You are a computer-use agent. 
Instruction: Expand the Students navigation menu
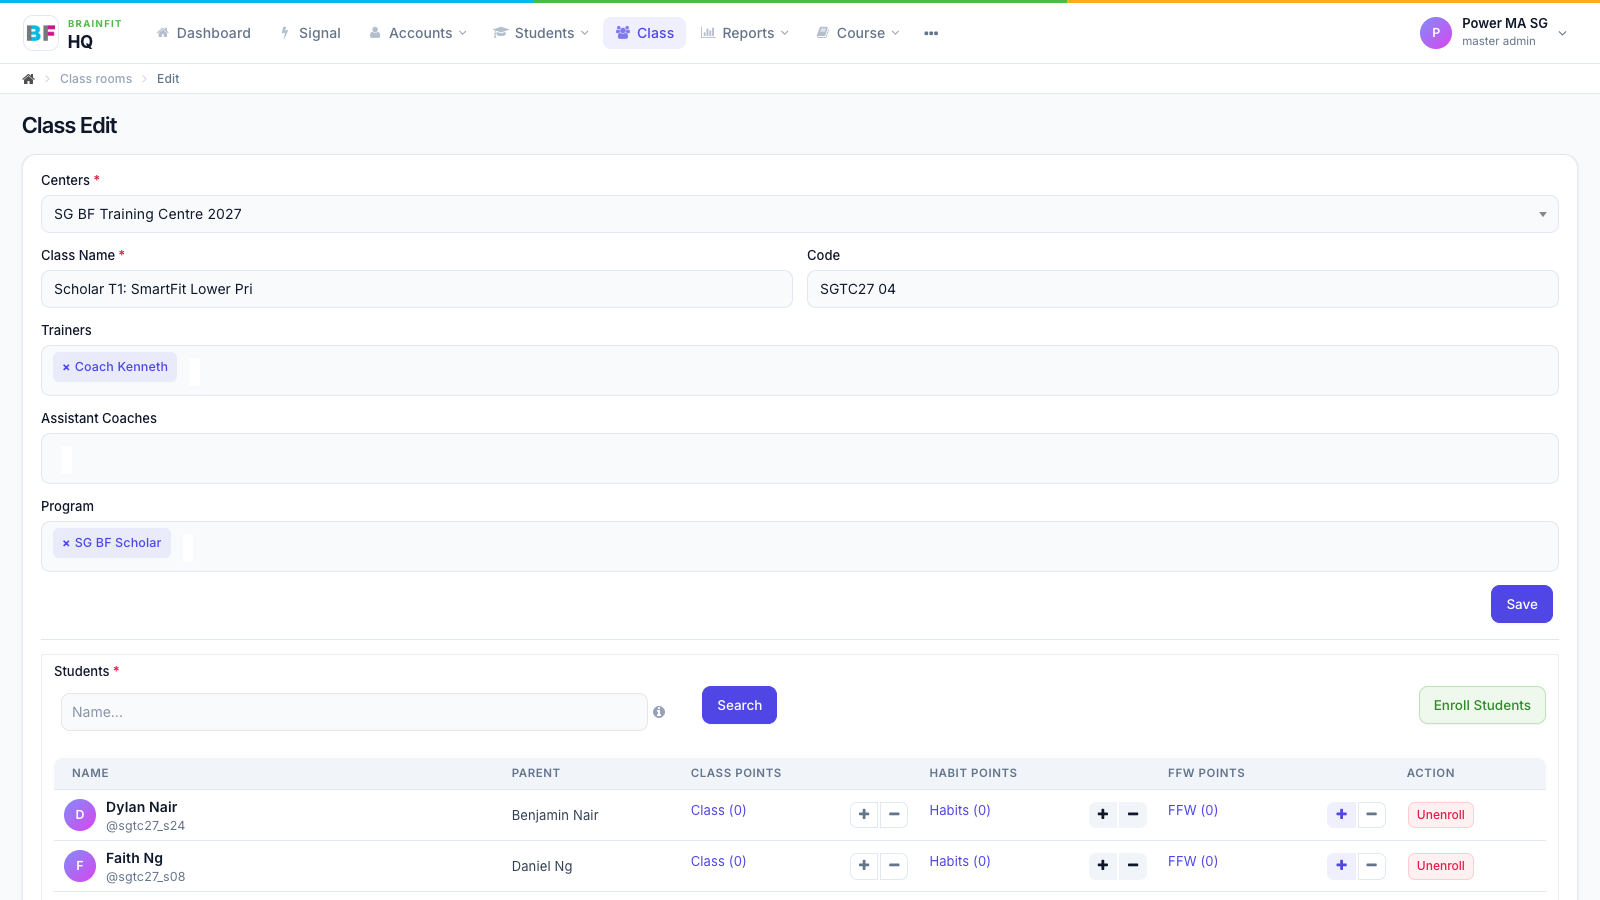(541, 33)
